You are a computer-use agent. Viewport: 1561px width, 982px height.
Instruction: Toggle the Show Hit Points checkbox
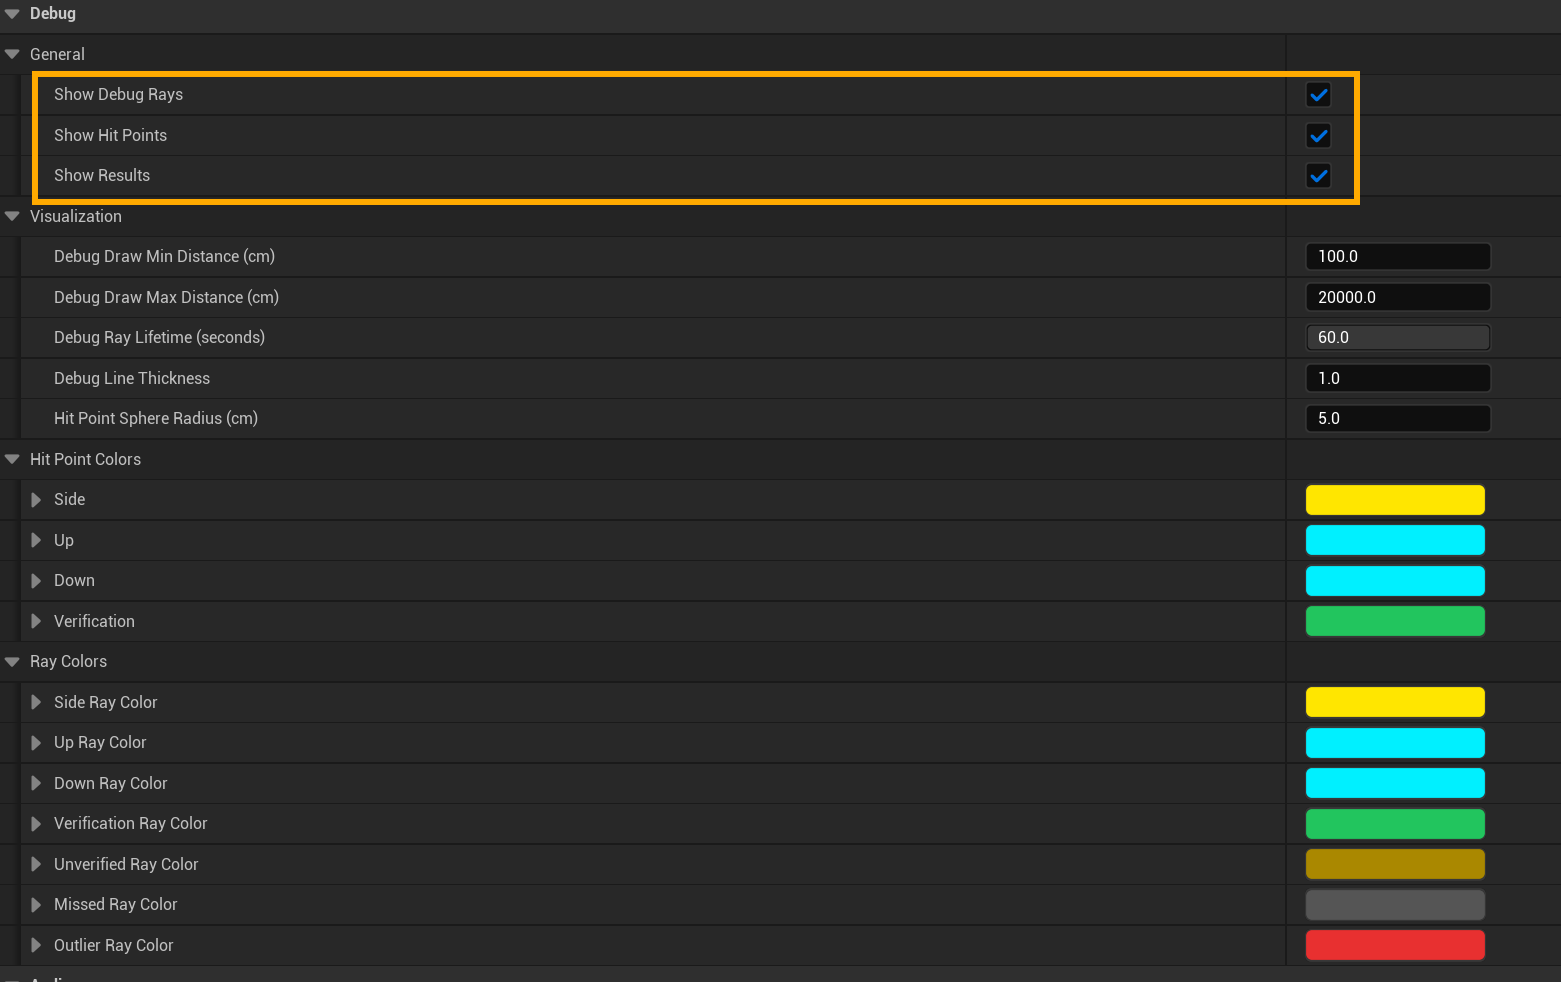point(1318,135)
